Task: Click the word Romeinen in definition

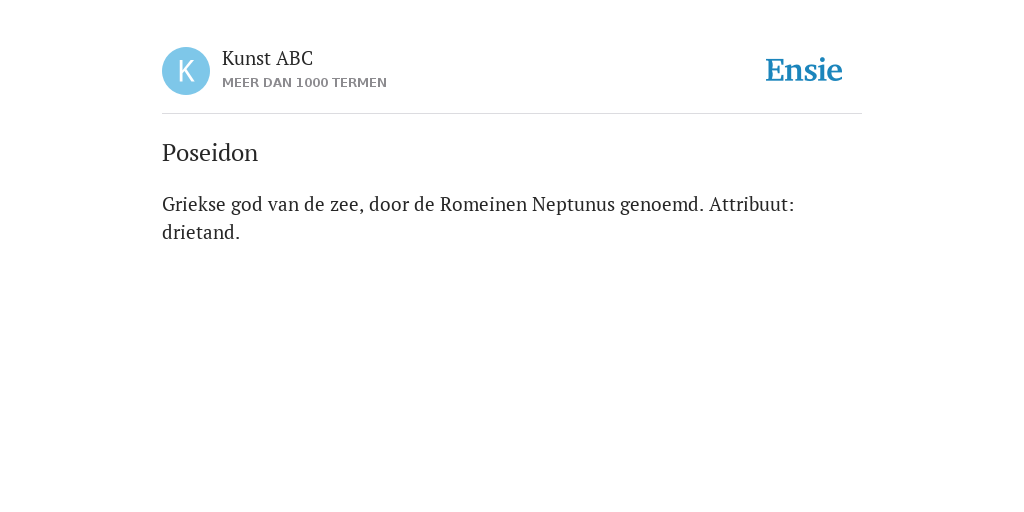Action: pos(483,204)
